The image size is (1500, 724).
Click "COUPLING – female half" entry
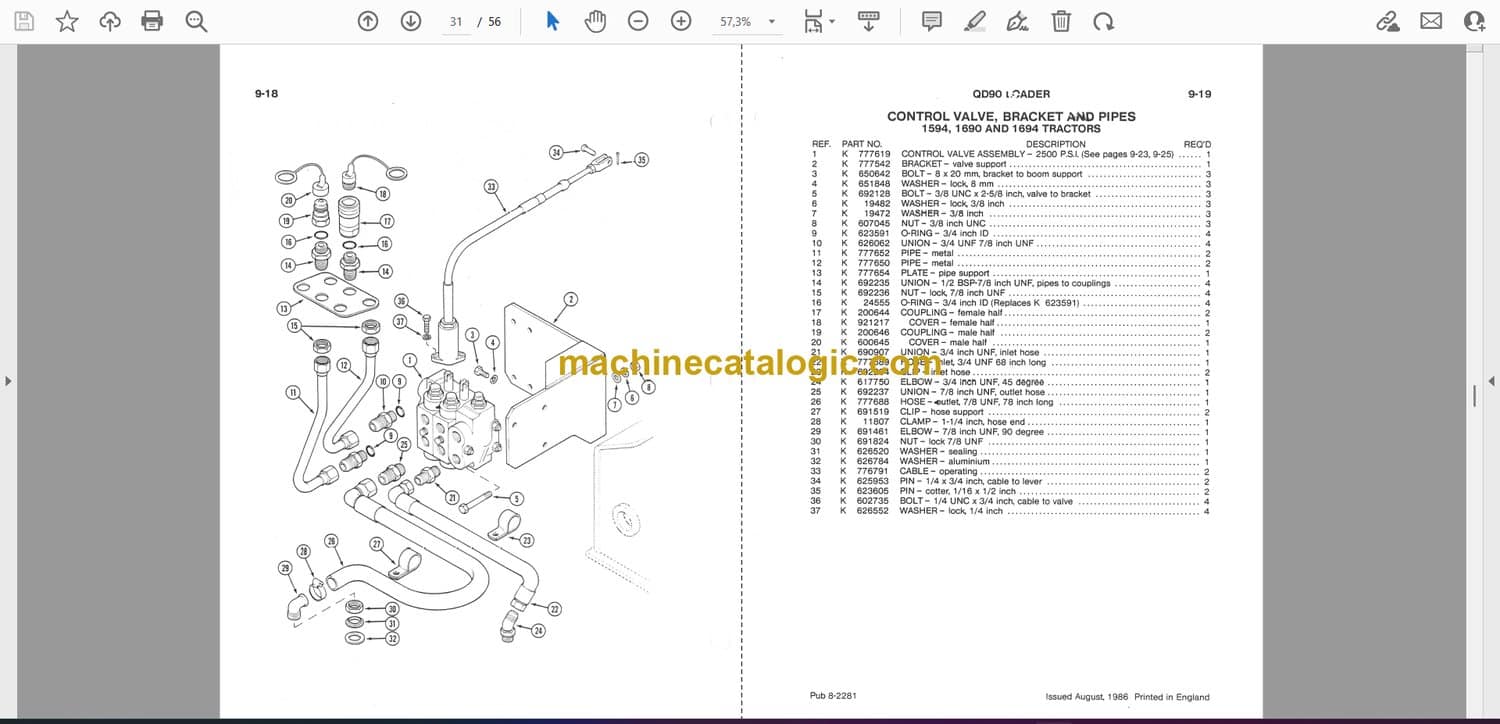950,313
